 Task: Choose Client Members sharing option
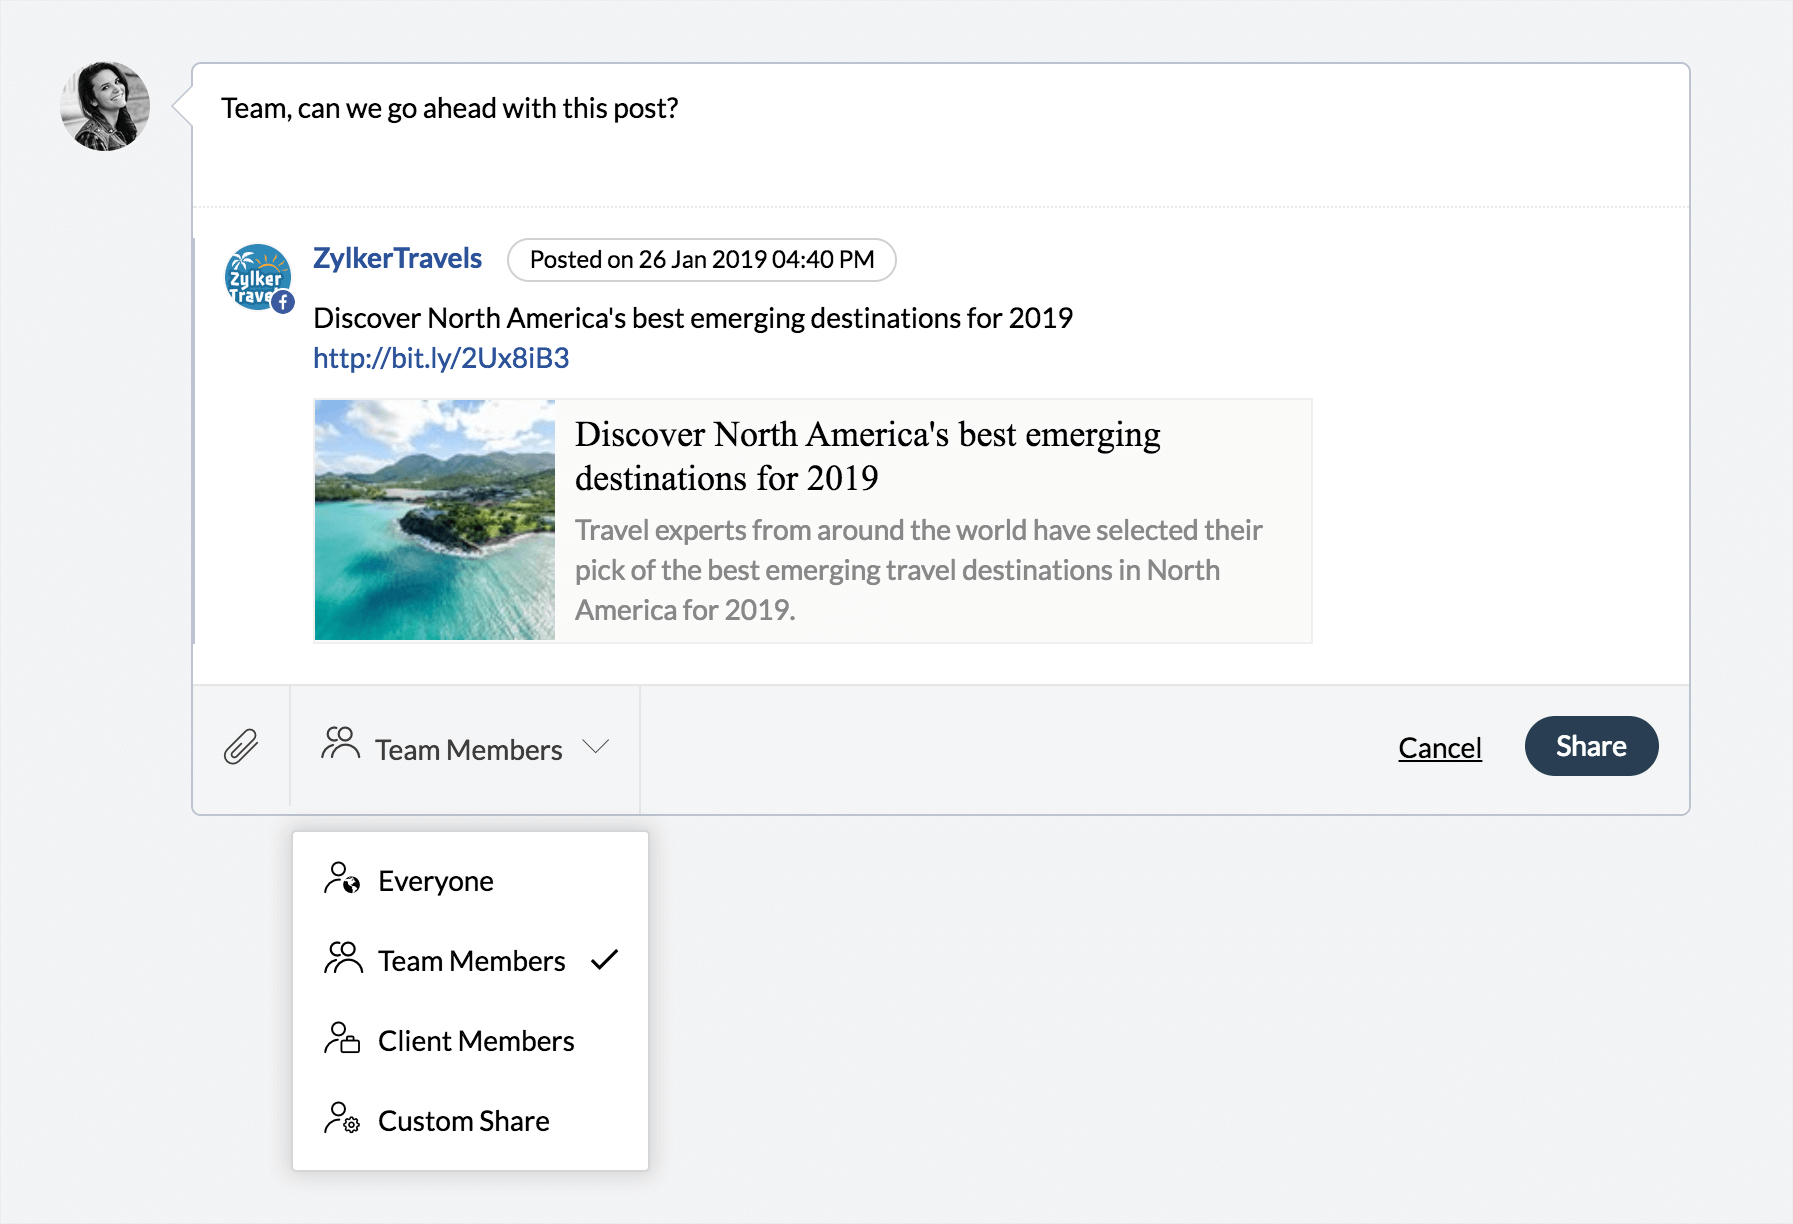tap(476, 1041)
